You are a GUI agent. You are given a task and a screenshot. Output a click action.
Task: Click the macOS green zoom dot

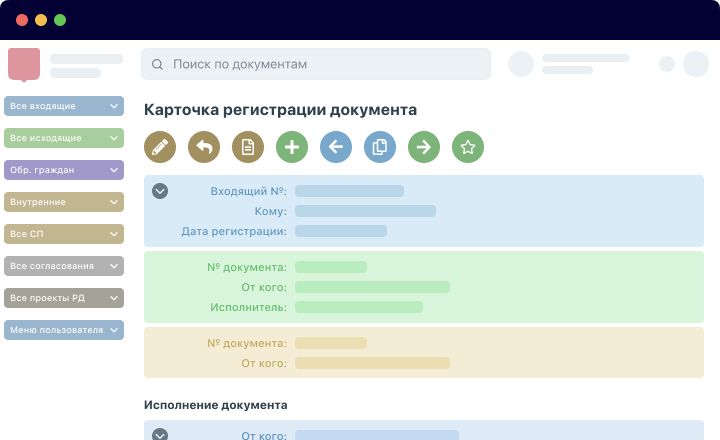(x=60, y=20)
